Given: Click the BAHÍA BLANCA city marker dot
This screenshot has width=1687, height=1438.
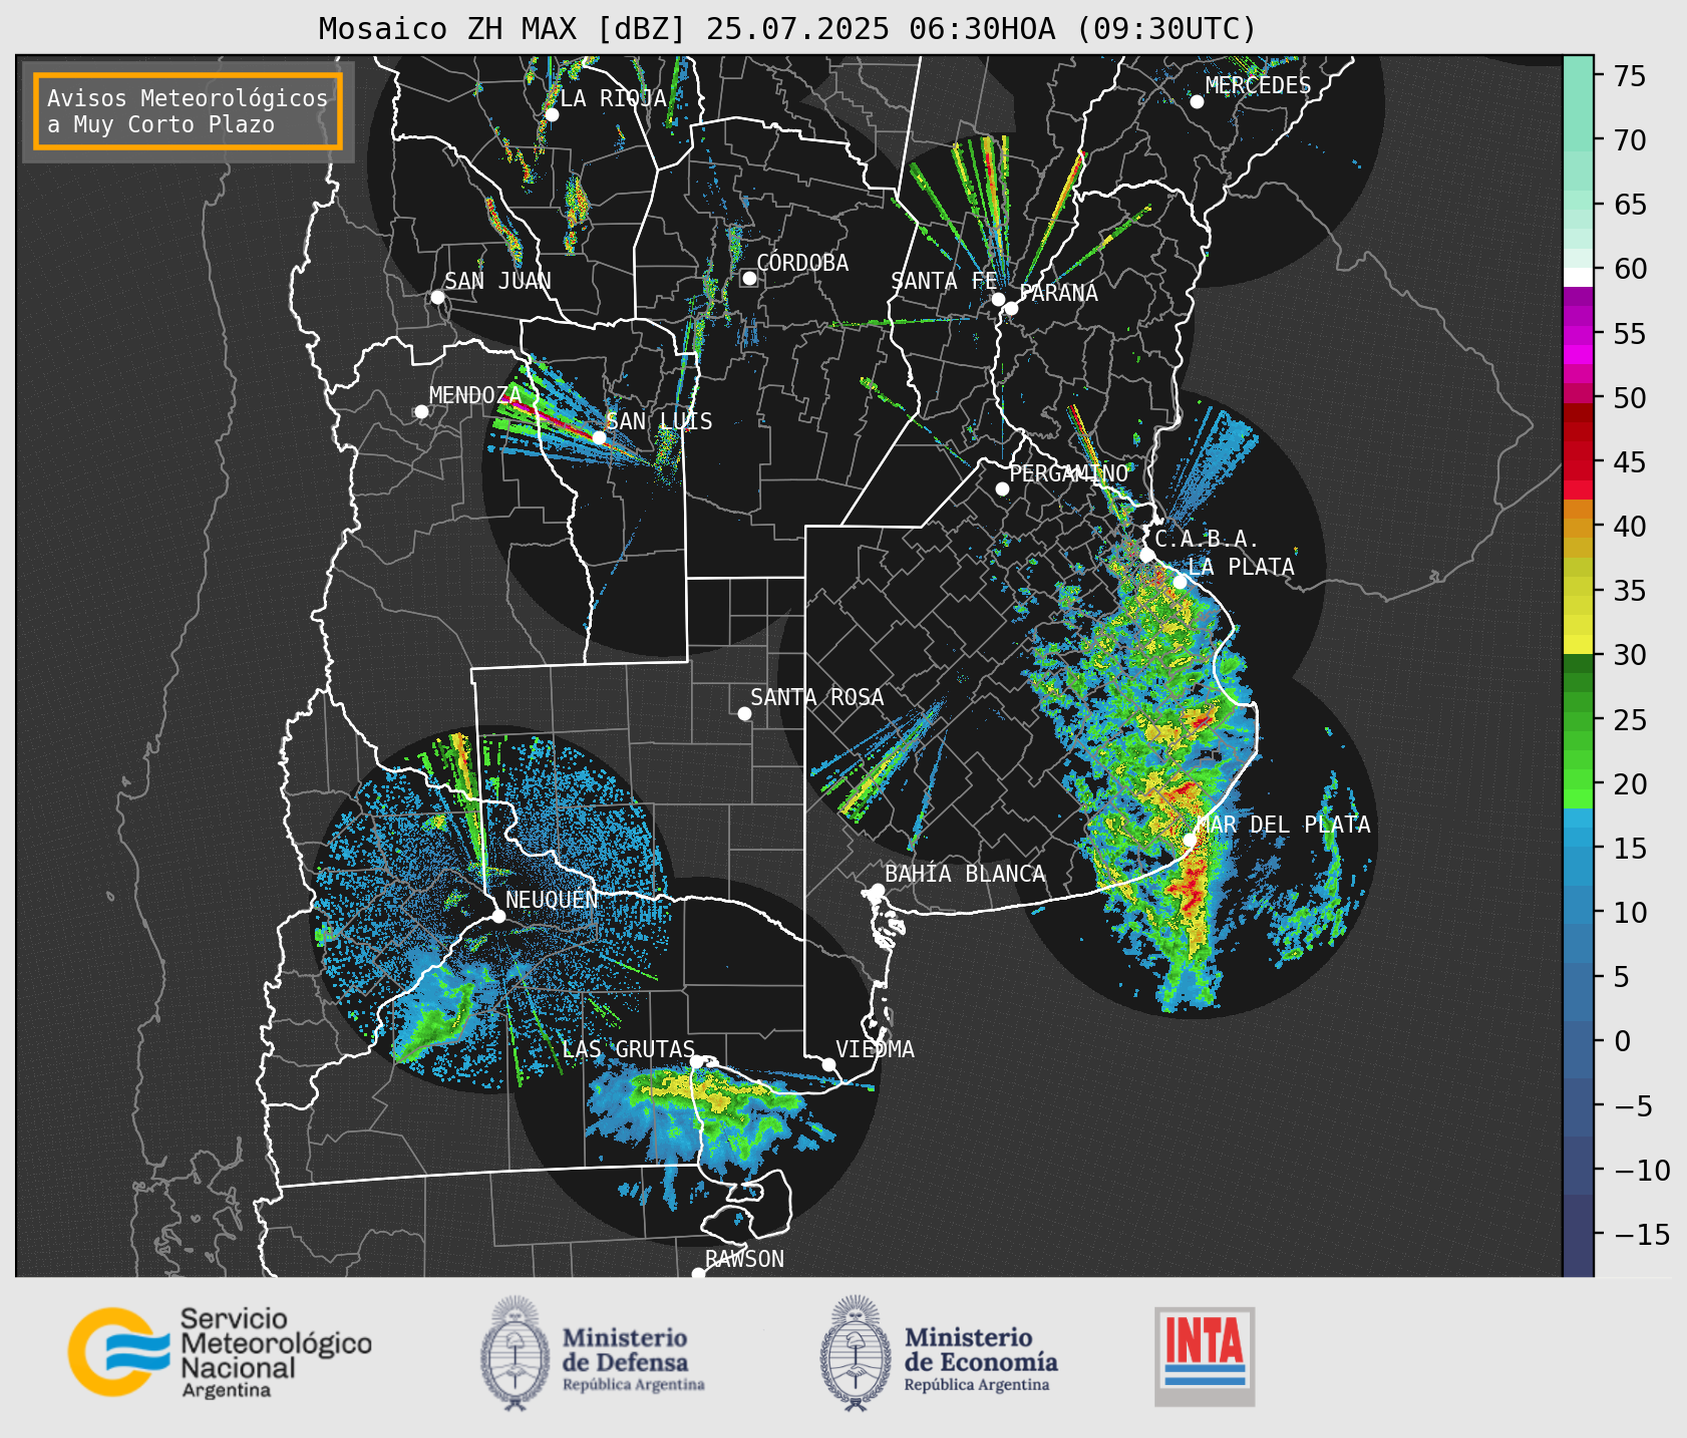Looking at the screenshot, I should (877, 890).
